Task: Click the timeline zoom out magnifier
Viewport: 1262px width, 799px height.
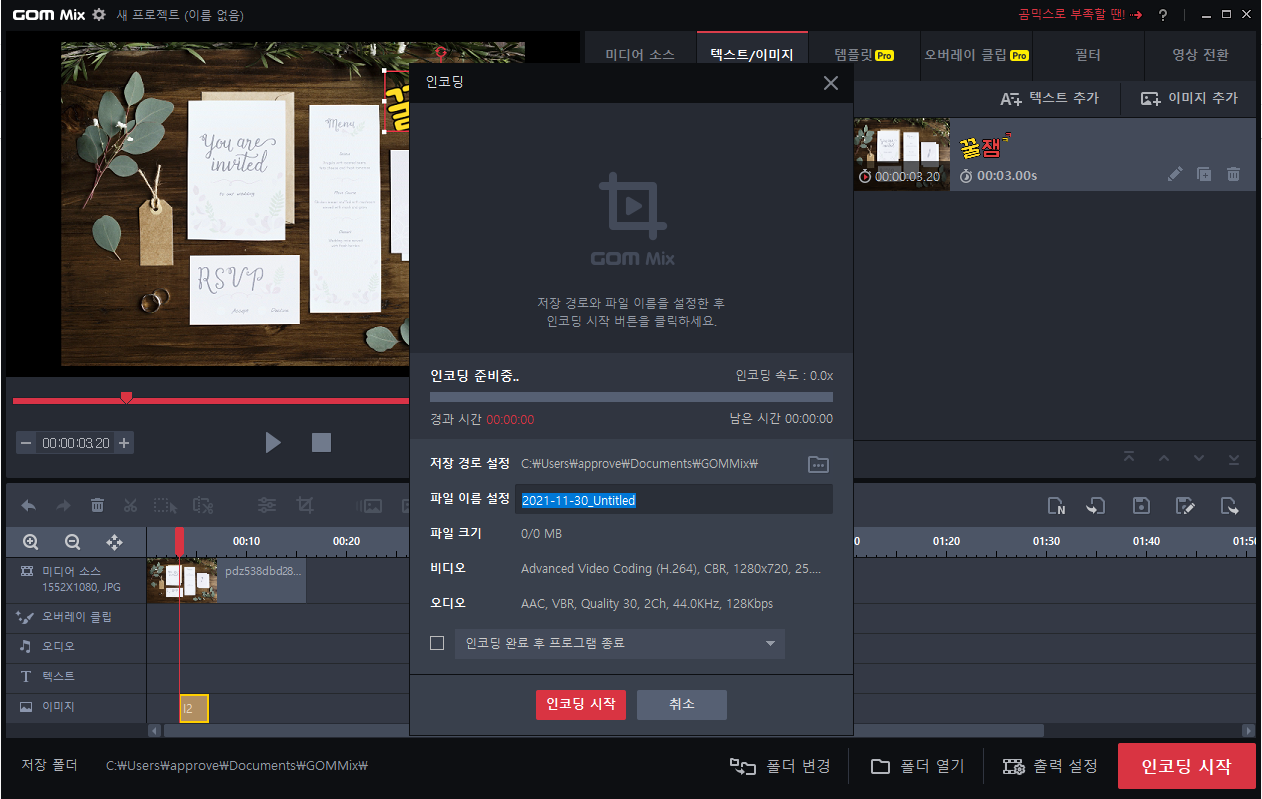Action: coord(72,542)
